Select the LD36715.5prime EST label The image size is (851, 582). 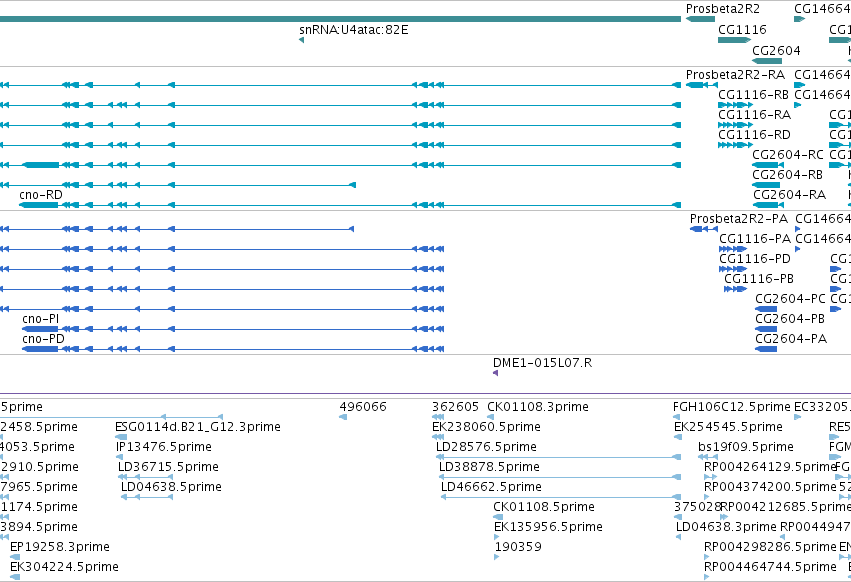click(168, 467)
